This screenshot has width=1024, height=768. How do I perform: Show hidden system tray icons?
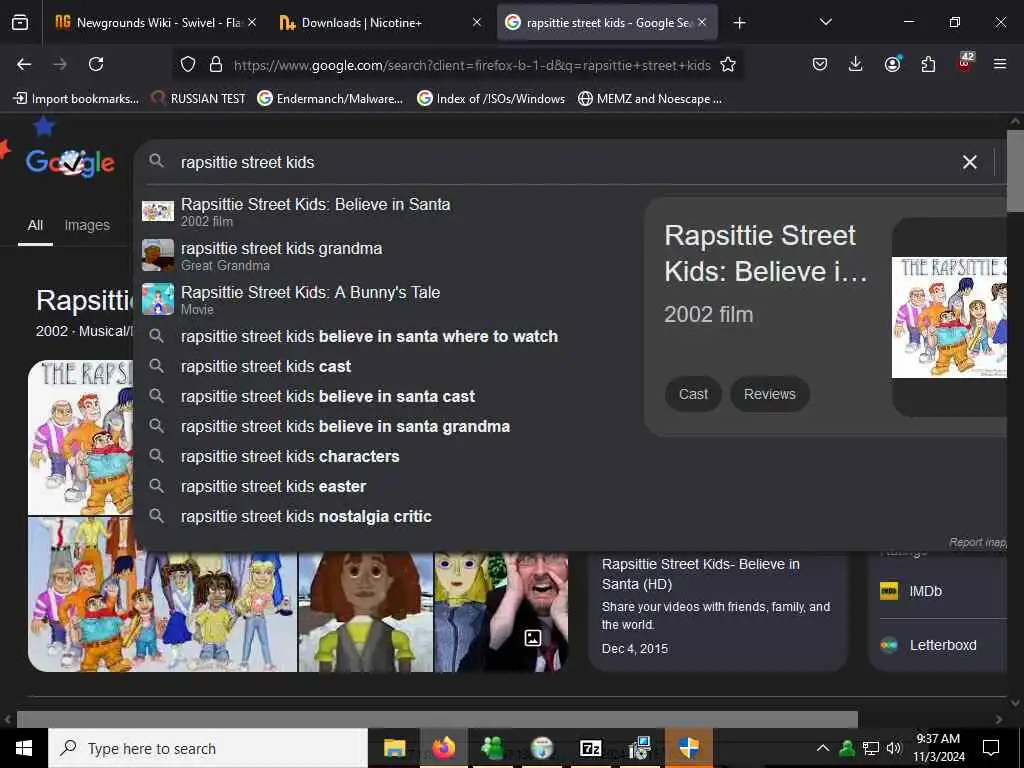[823, 748]
